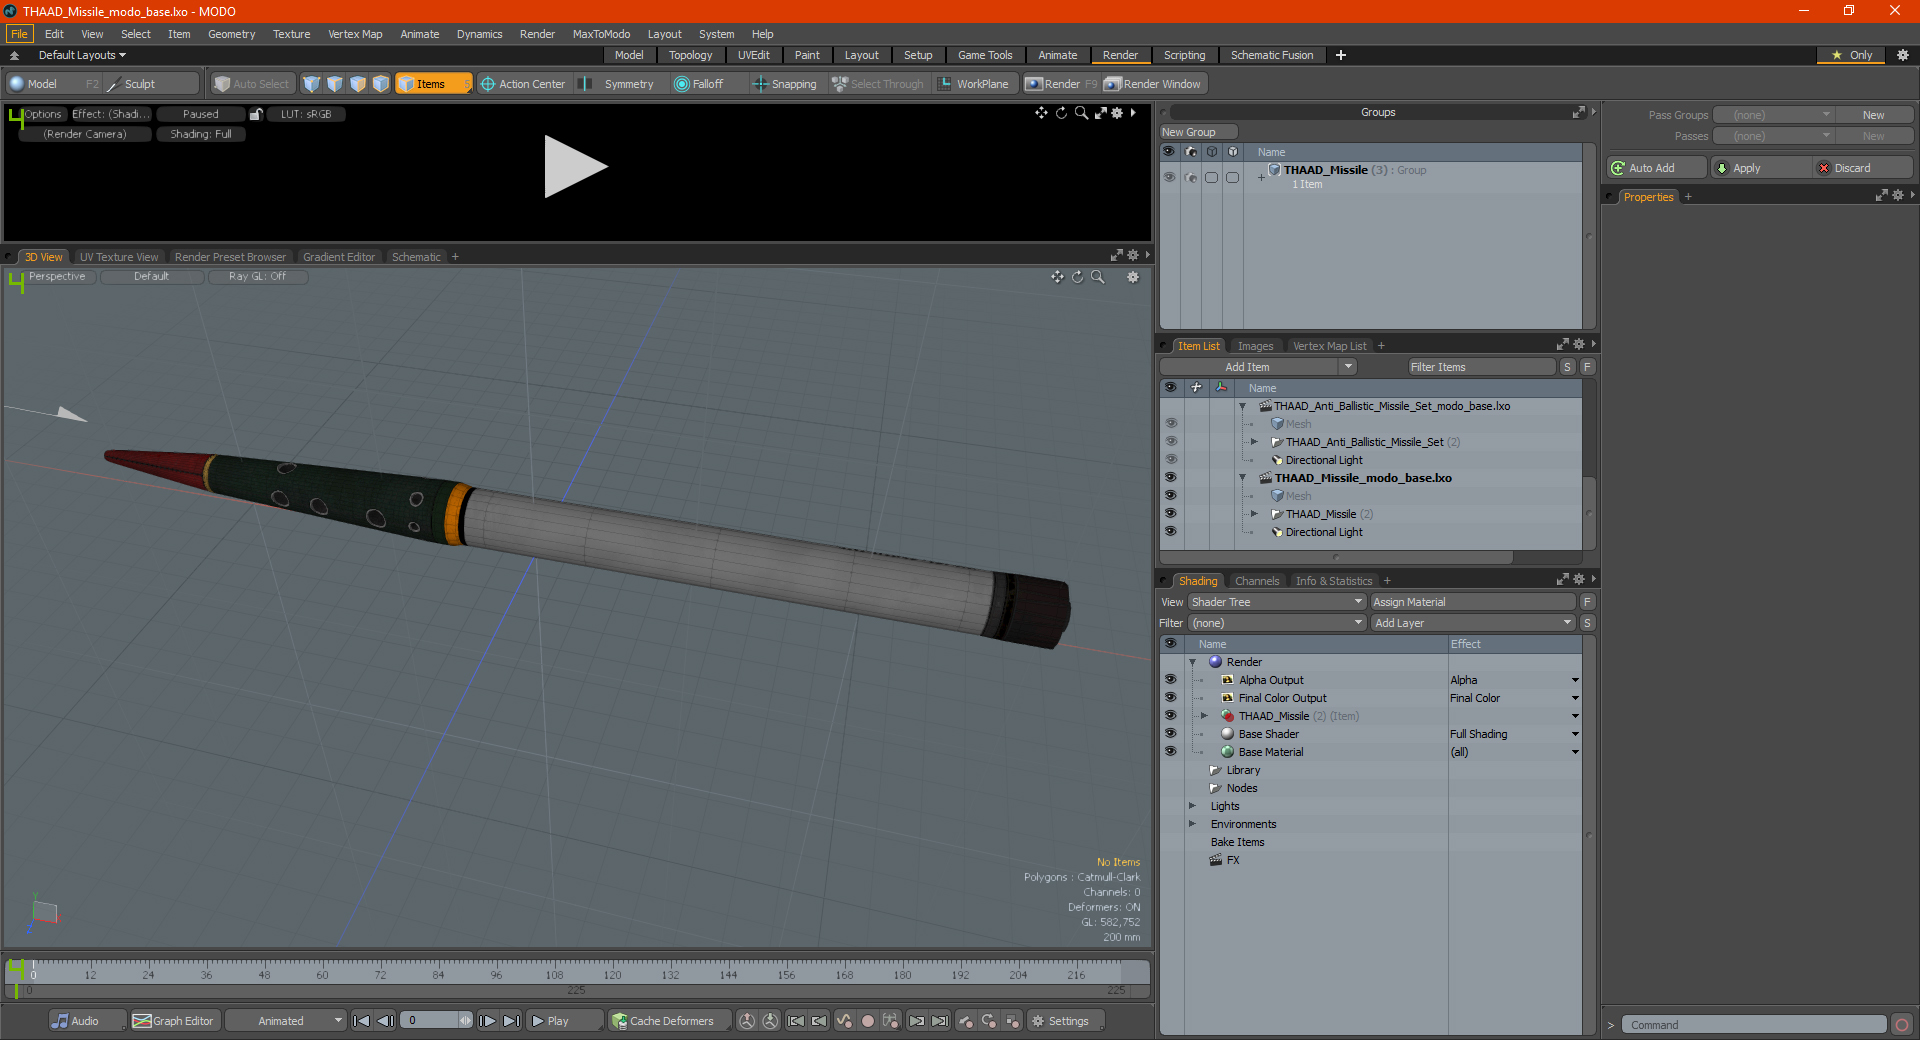
Task: Select Materials mode cube icon
Action: tap(381, 84)
